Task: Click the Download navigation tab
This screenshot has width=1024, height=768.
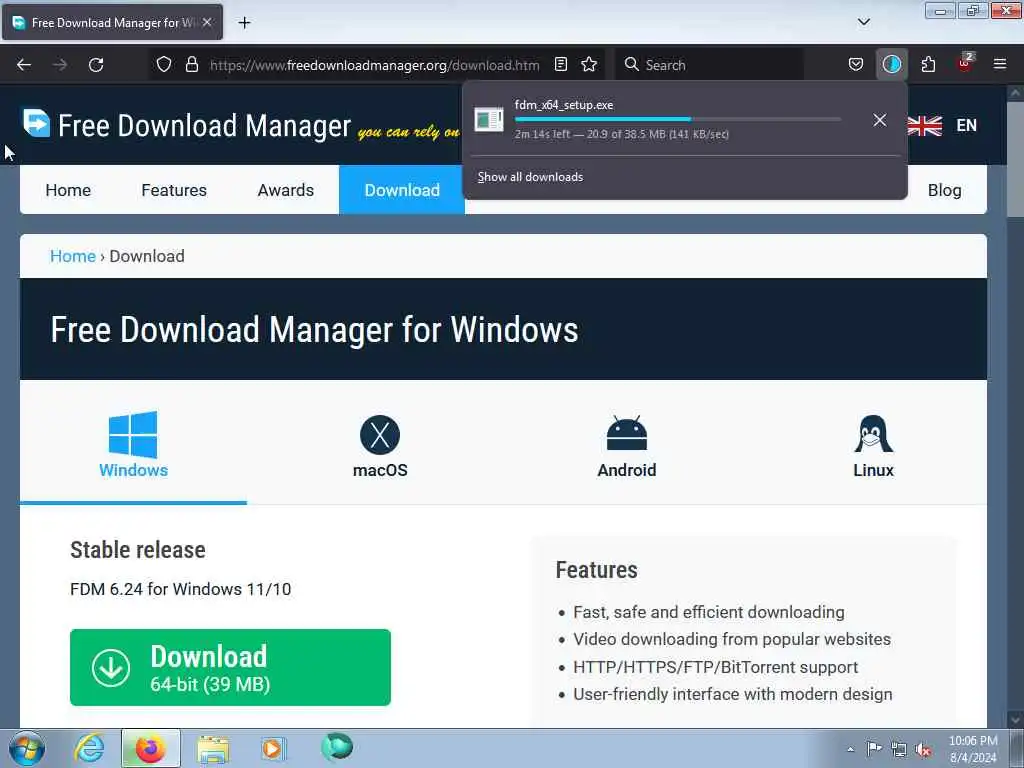Action: click(402, 190)
